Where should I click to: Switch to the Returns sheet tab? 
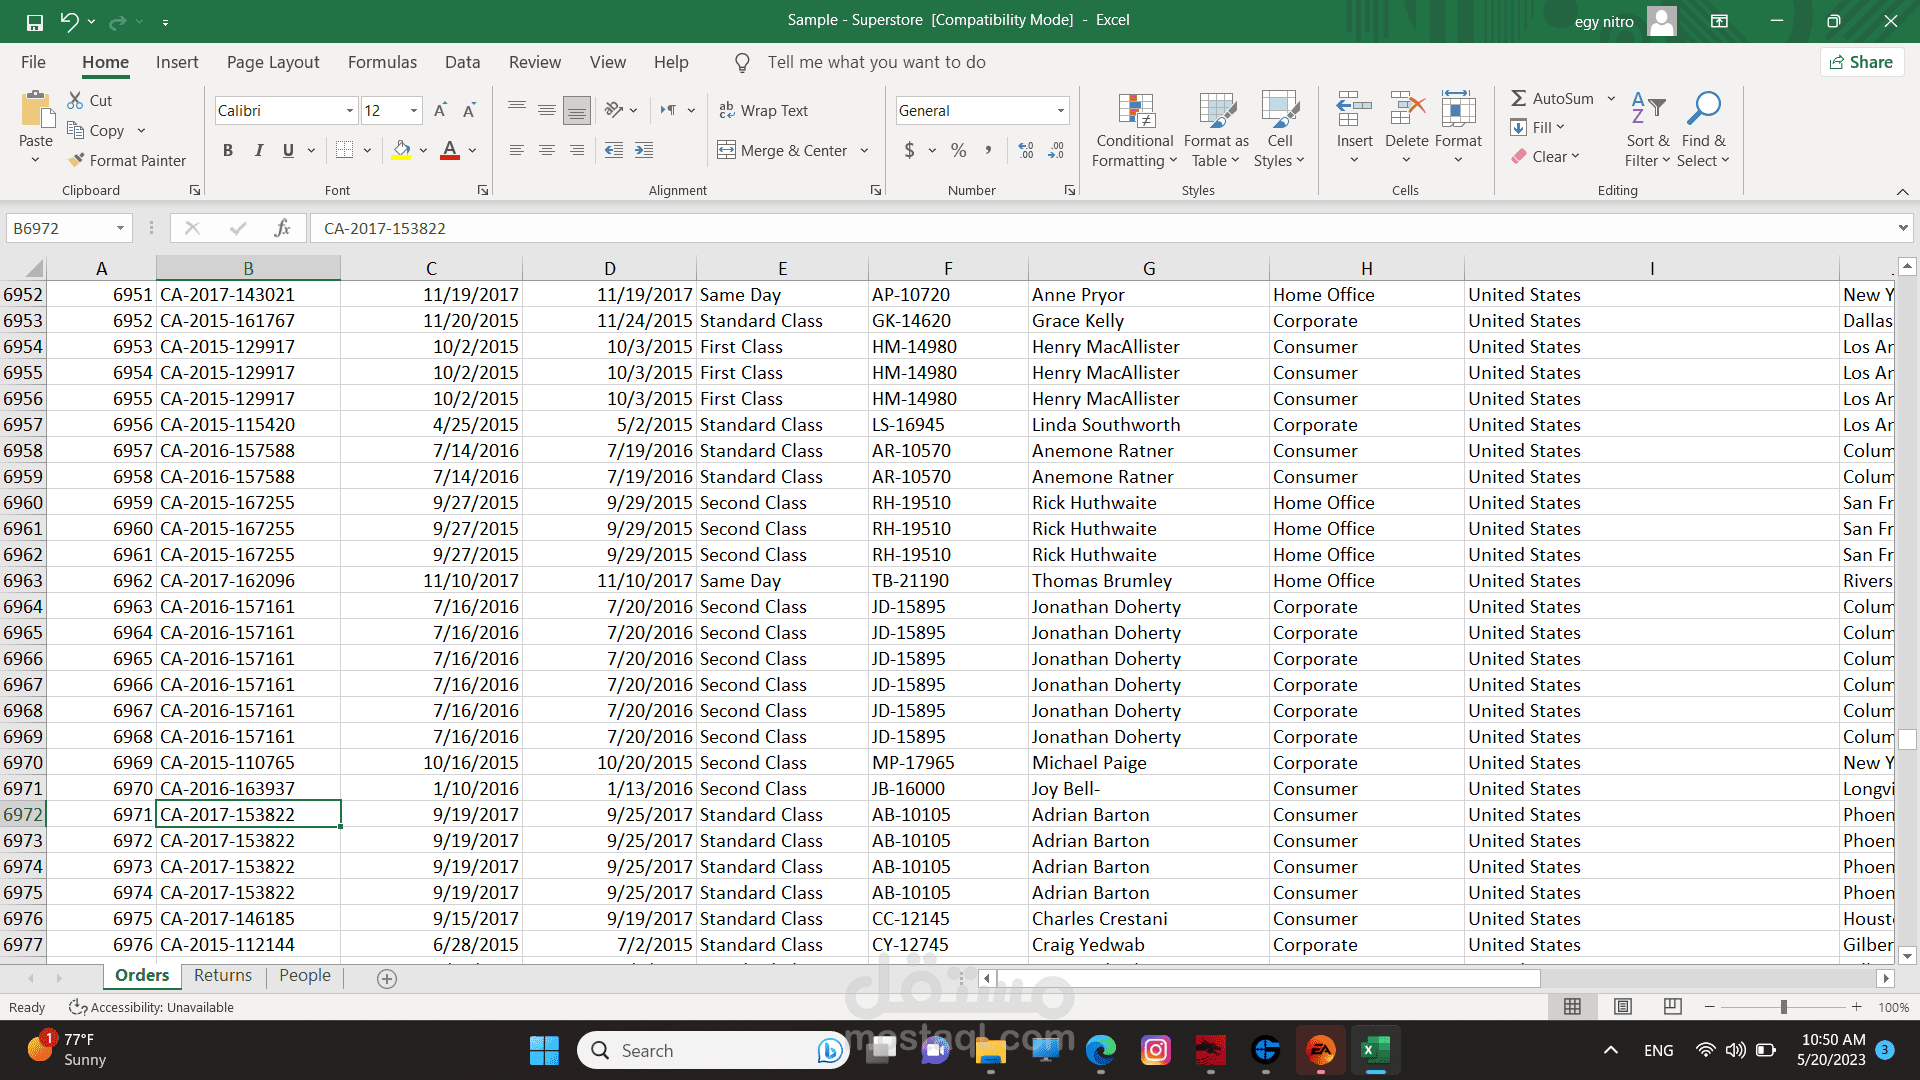pos(222,975)
